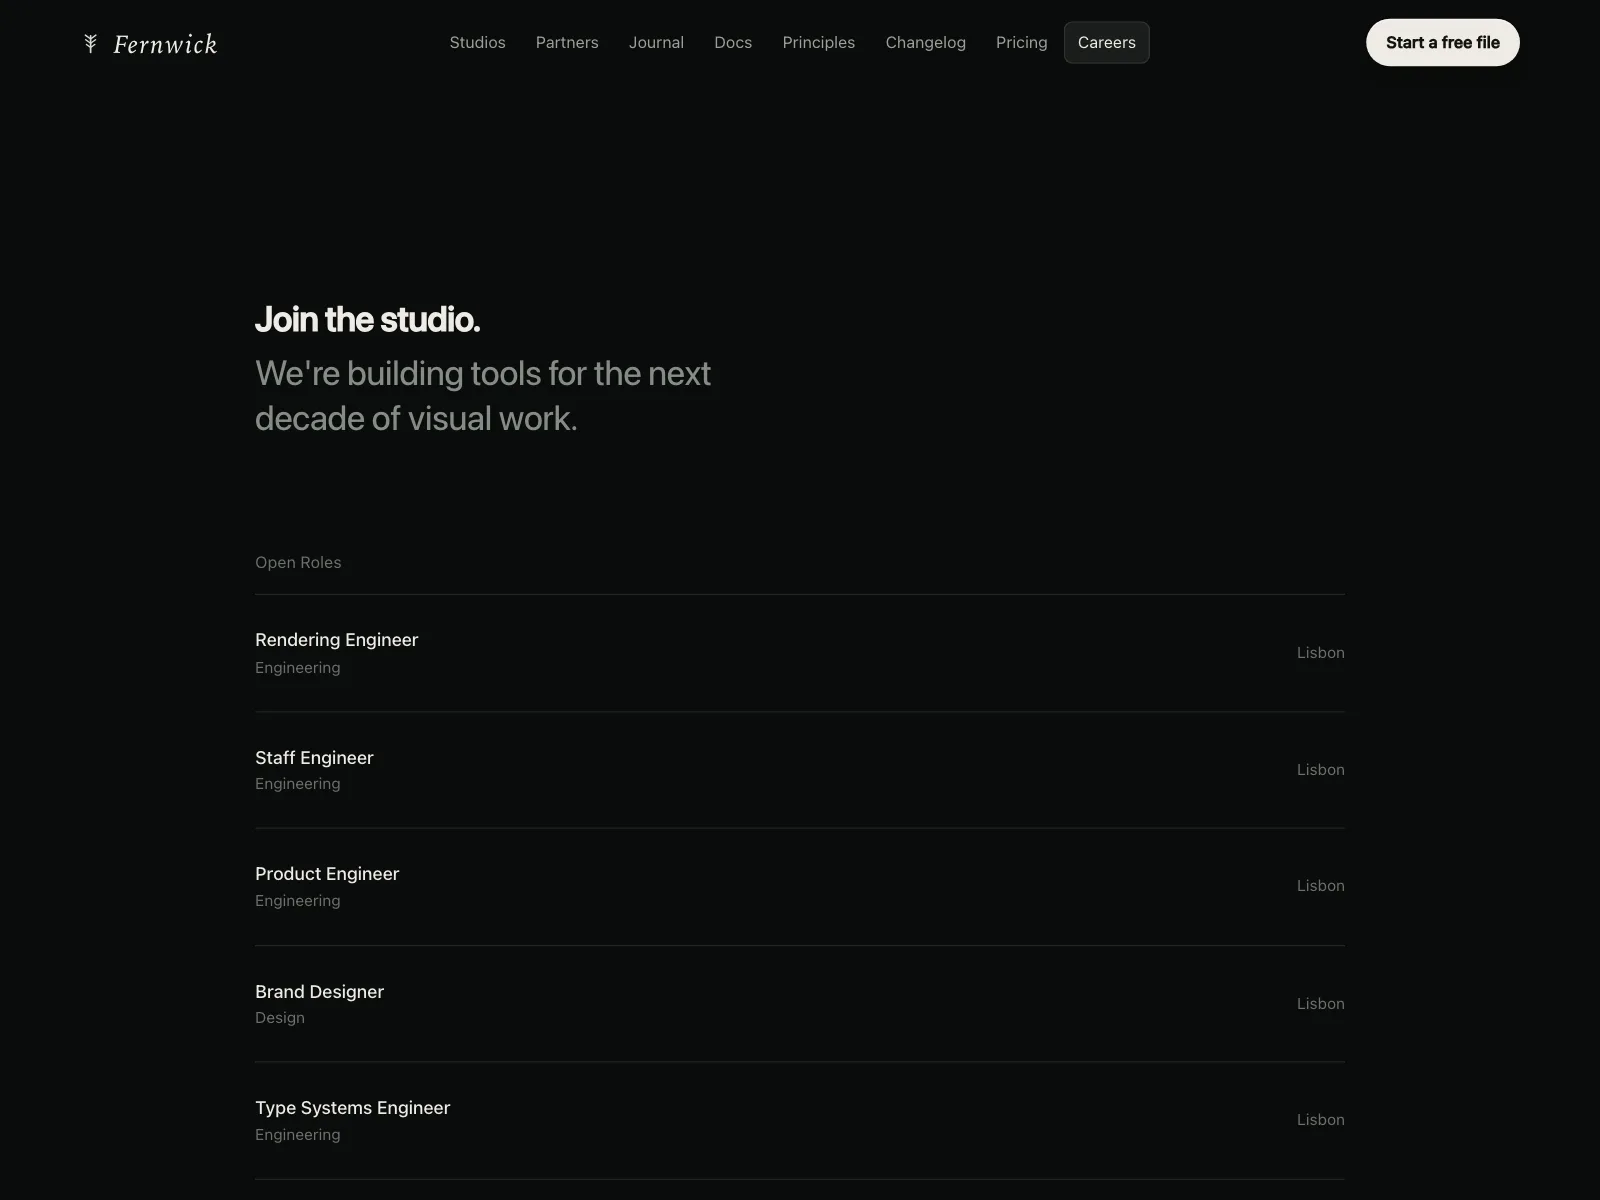Screen dimensions: 1600x1200
Task: Click Lisbon location on Rendering Engineer row
Action: (1320, 653)
